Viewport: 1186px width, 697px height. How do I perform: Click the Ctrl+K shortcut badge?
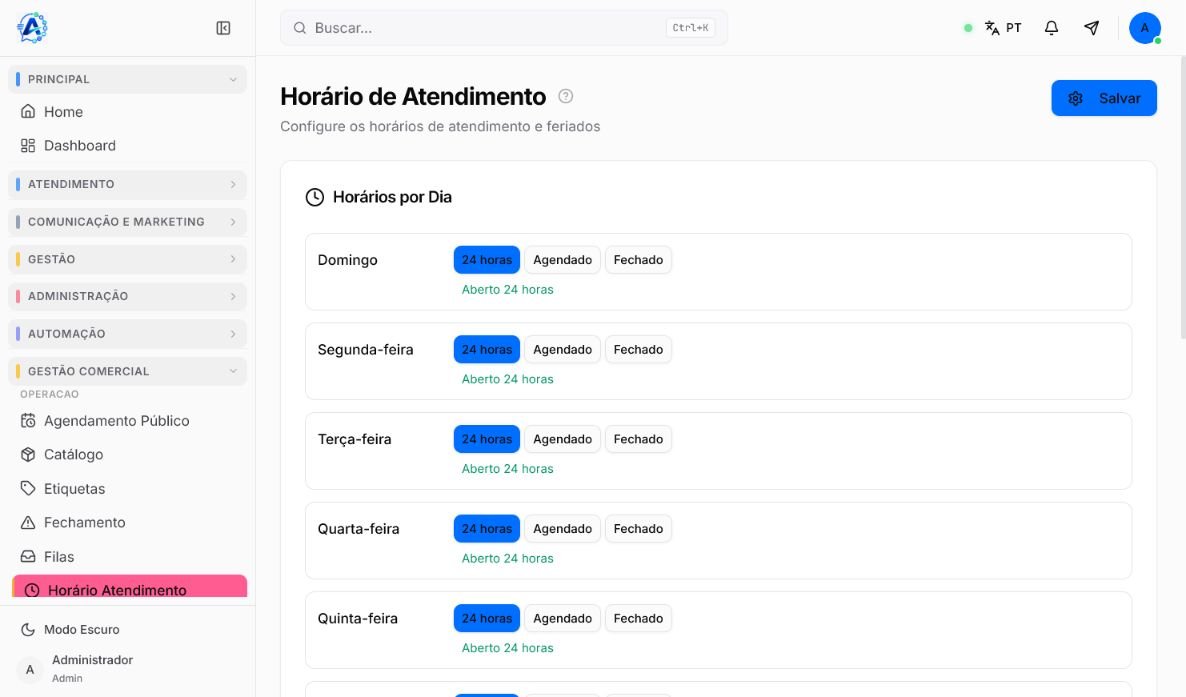click(x=691, y=28)
